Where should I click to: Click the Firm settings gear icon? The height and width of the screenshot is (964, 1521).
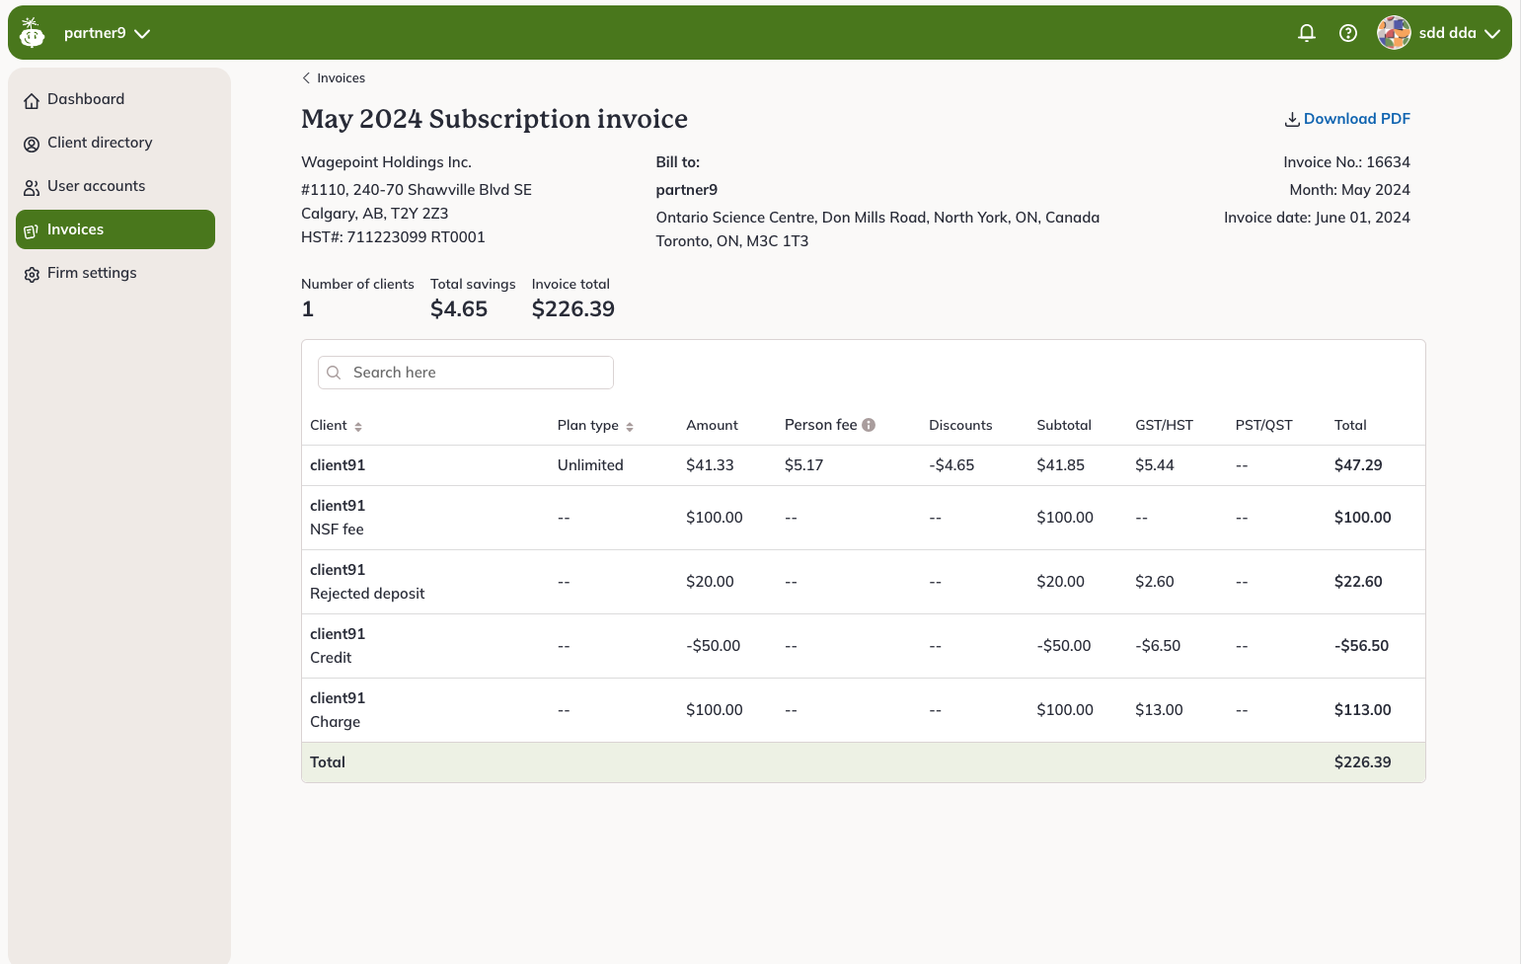pyautogui.click(x=32, y=274)
